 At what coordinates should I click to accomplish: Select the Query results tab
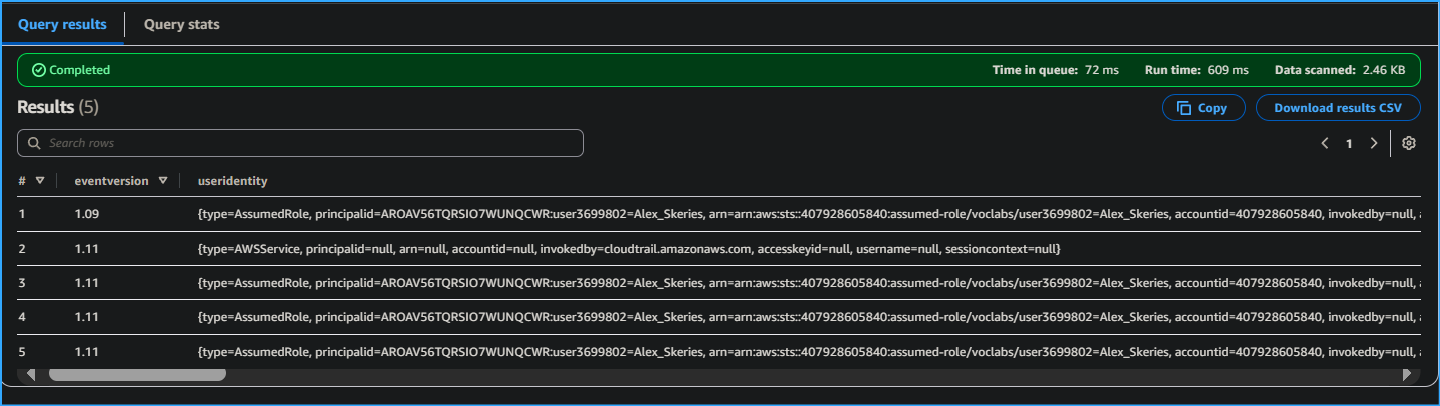click(62, 24)
